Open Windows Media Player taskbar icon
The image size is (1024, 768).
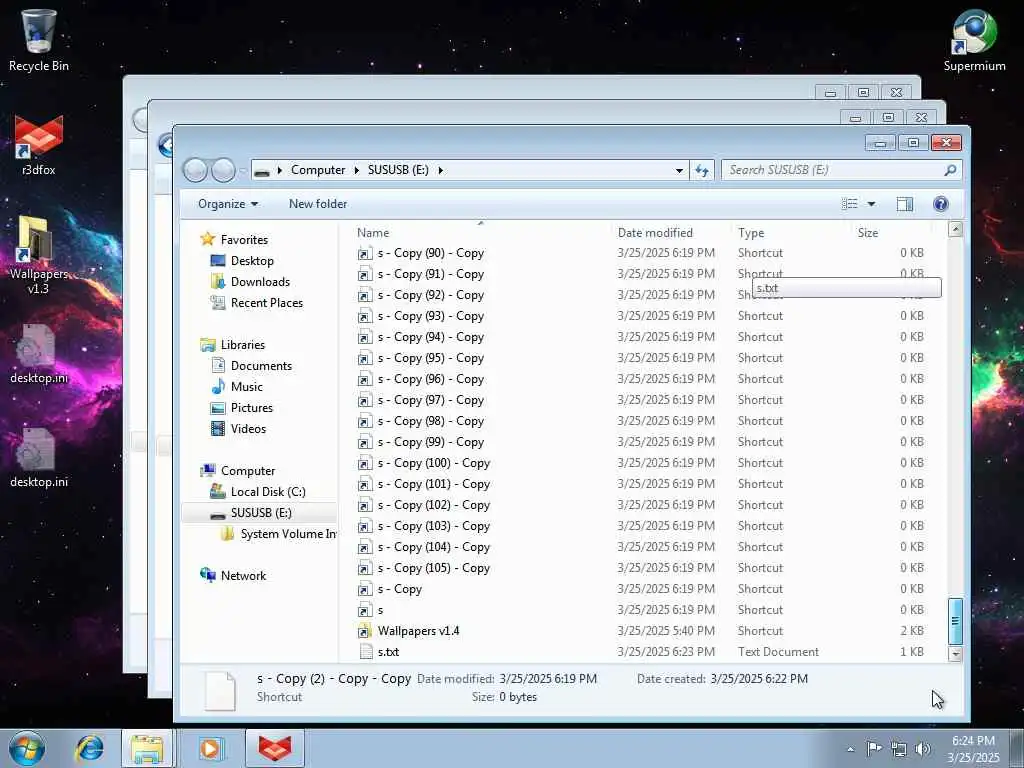tap(210, 748)
